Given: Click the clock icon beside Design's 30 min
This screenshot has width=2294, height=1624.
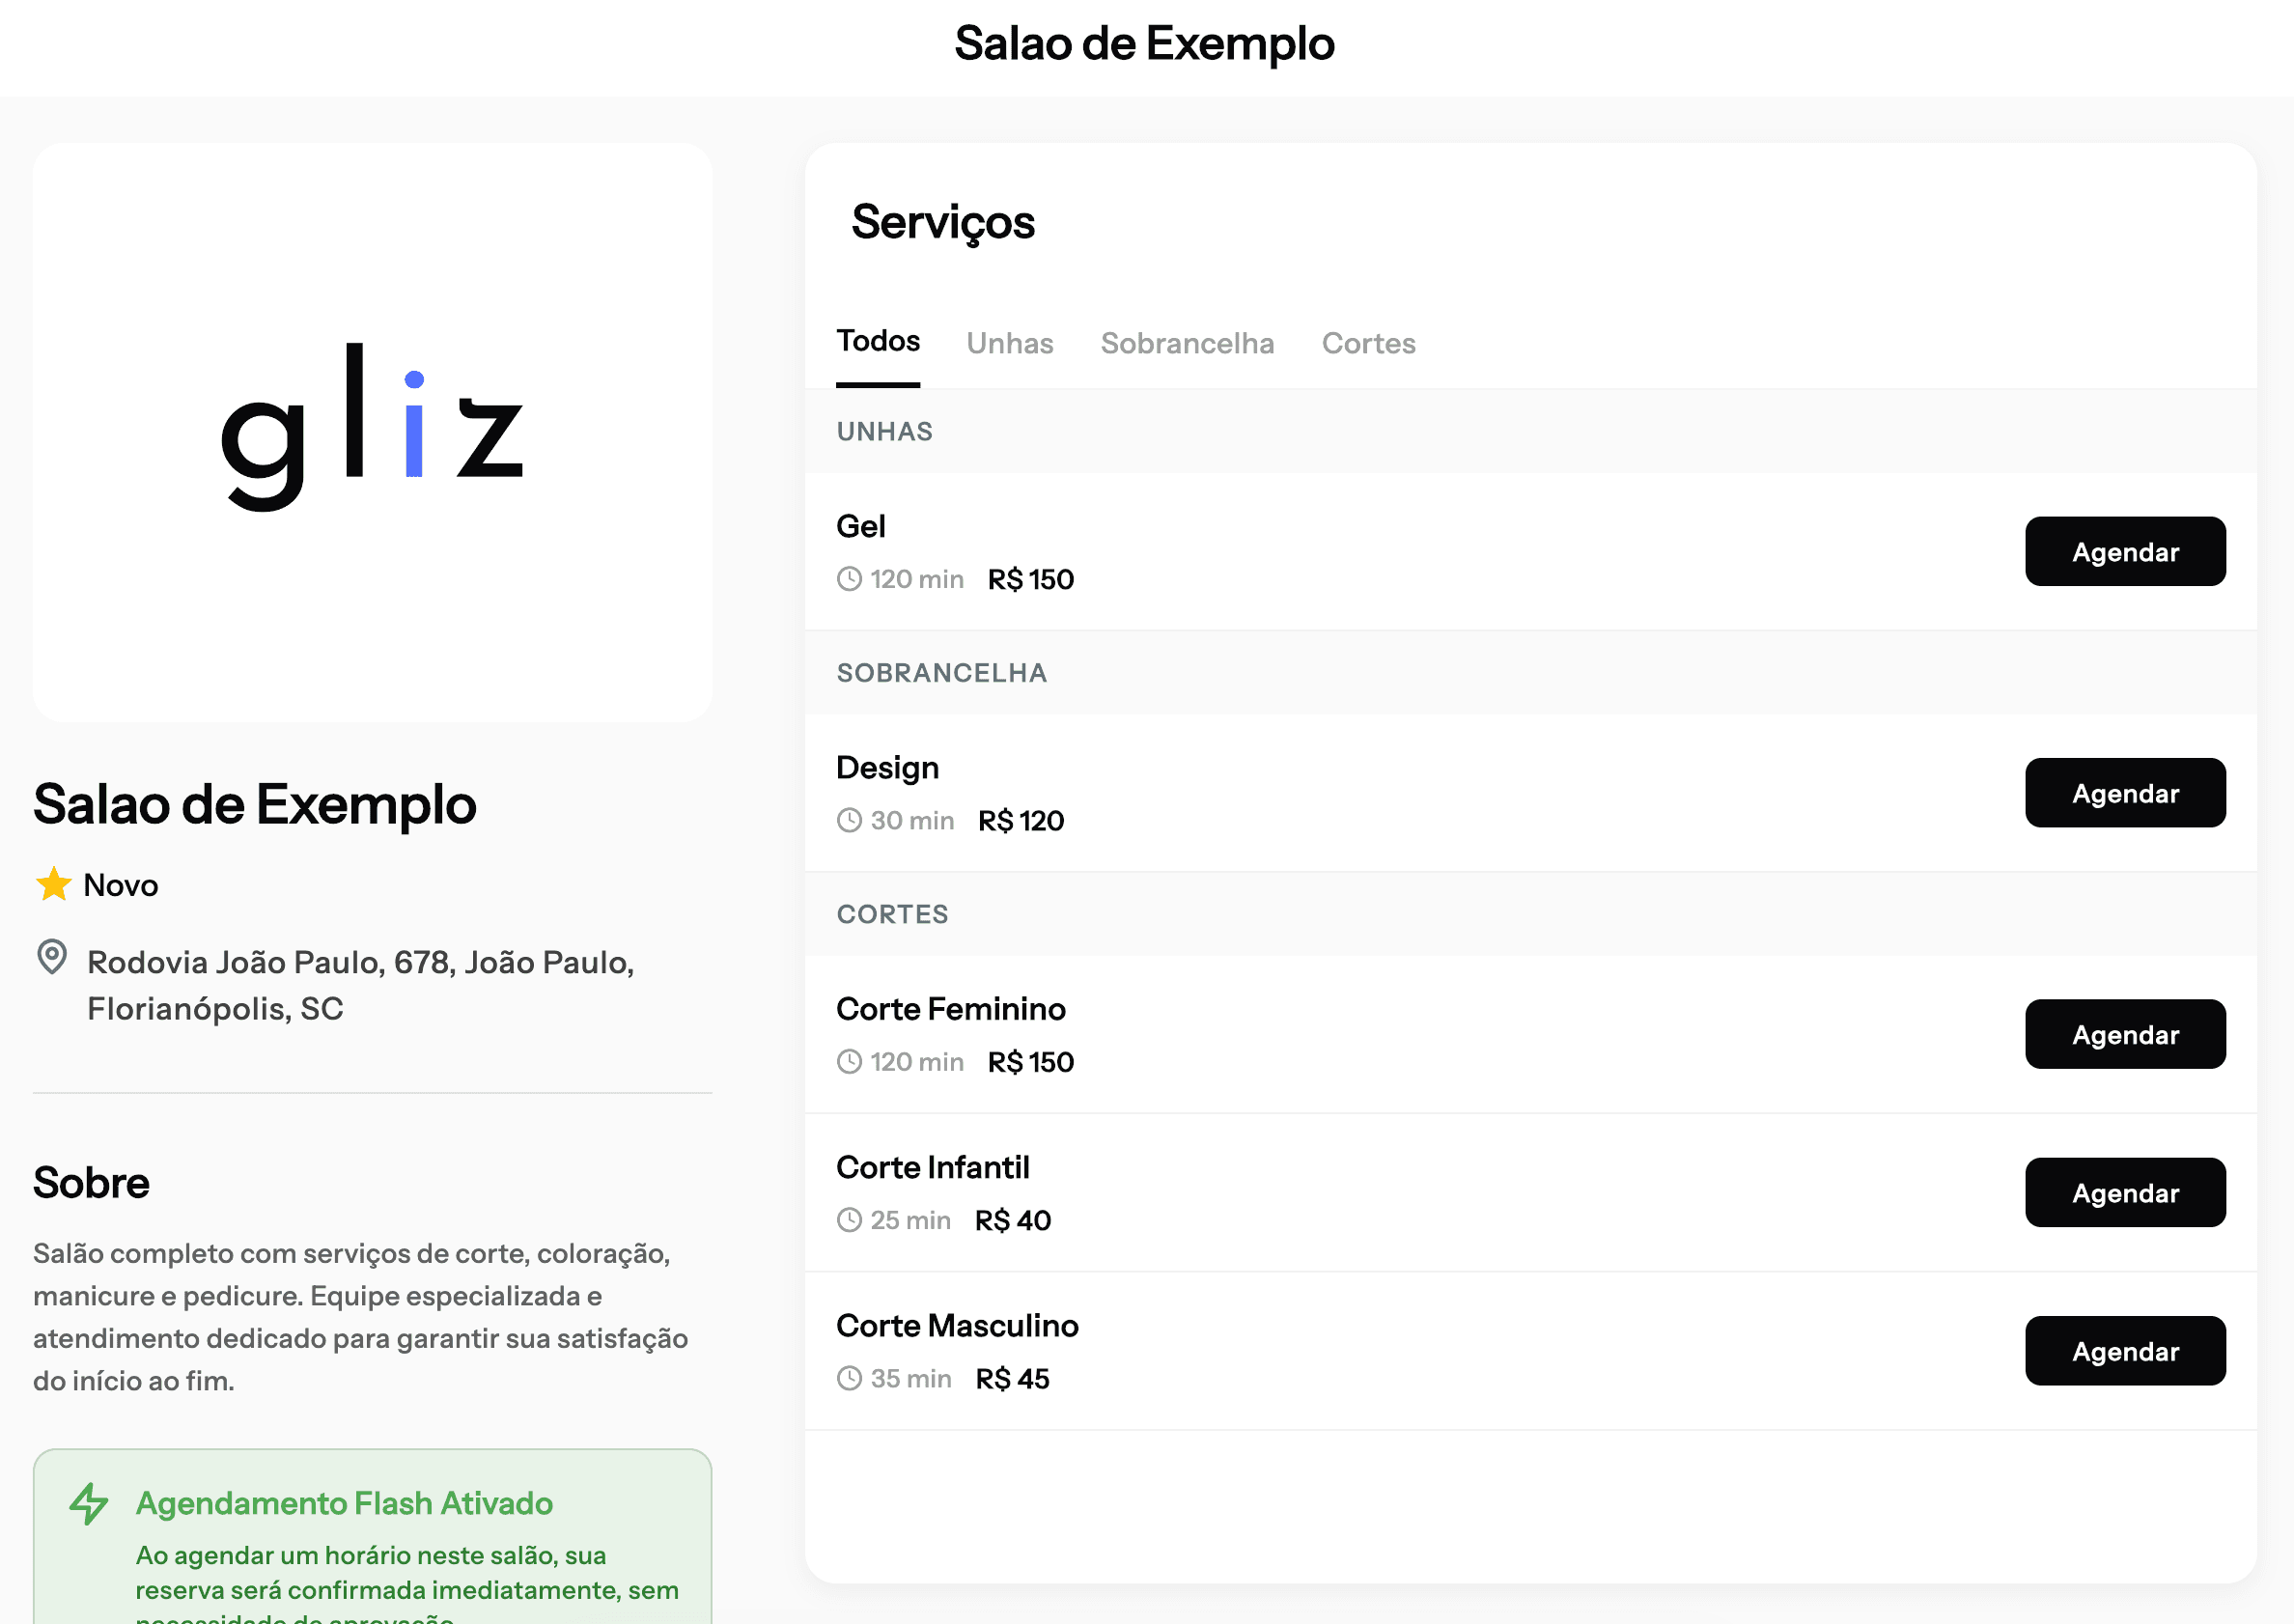Looking at the screenshot, I should (849, 820).
